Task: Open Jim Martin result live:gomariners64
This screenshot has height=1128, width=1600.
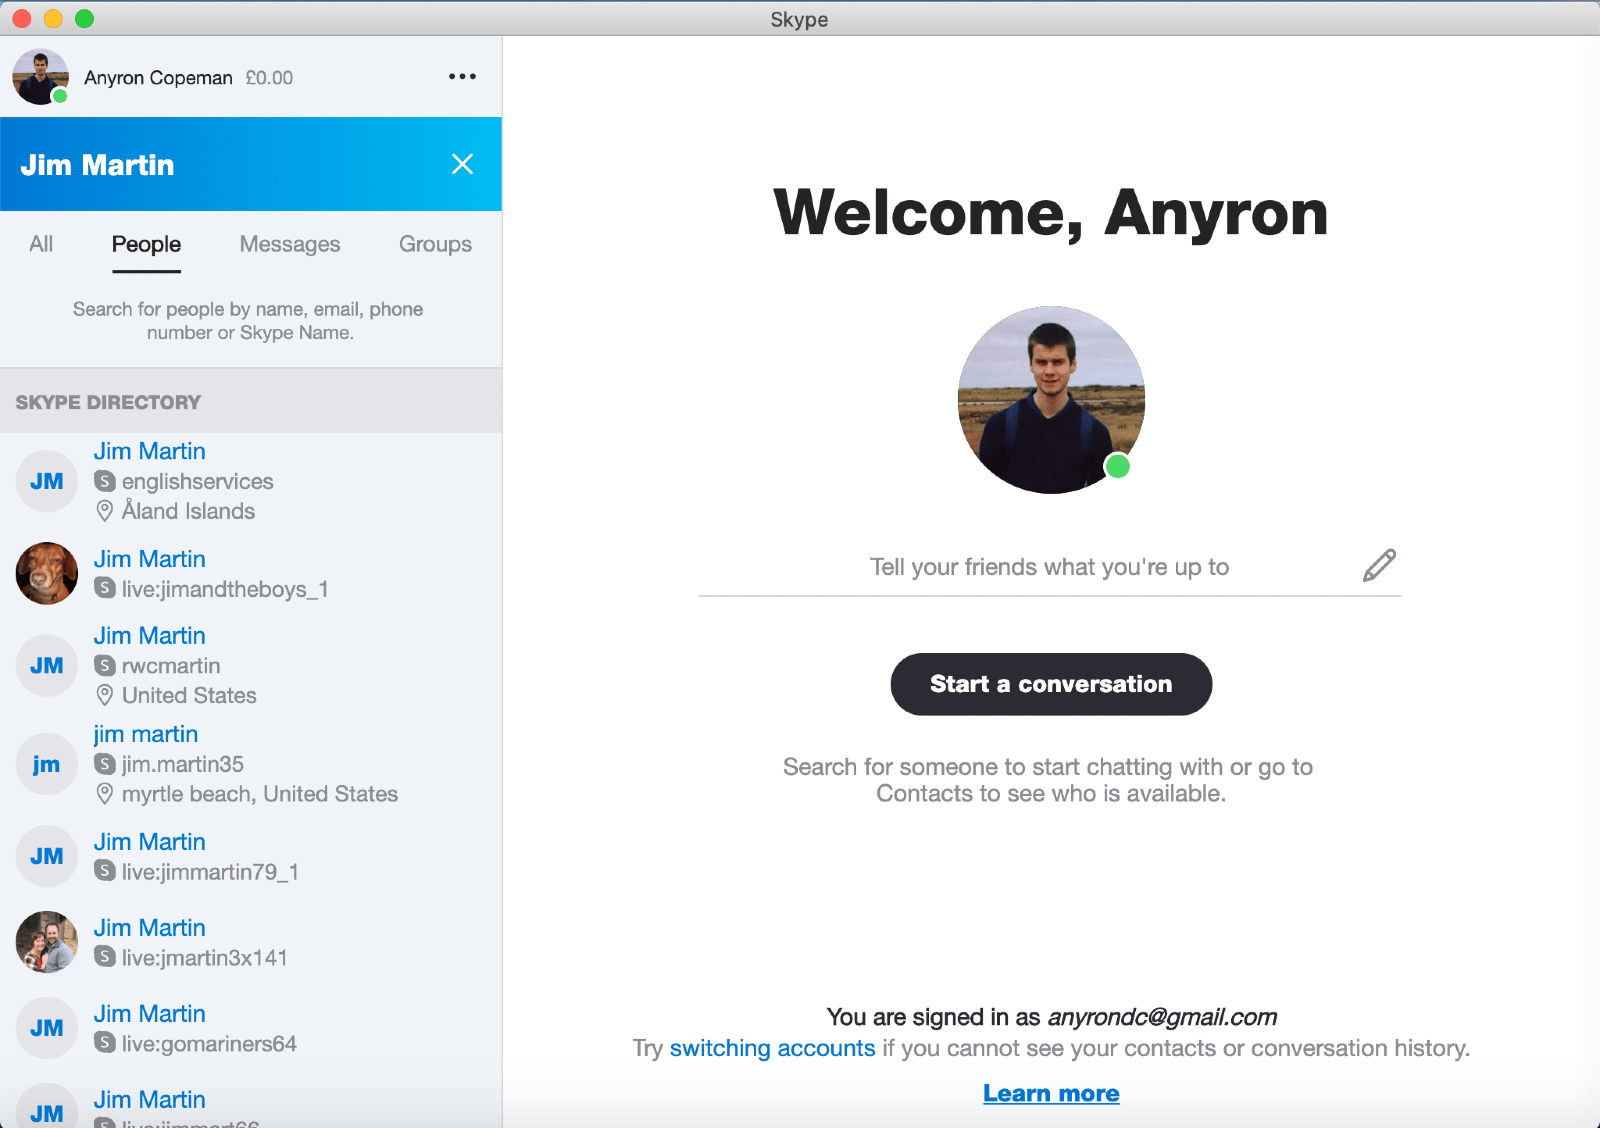Action: click(251, 1028)
